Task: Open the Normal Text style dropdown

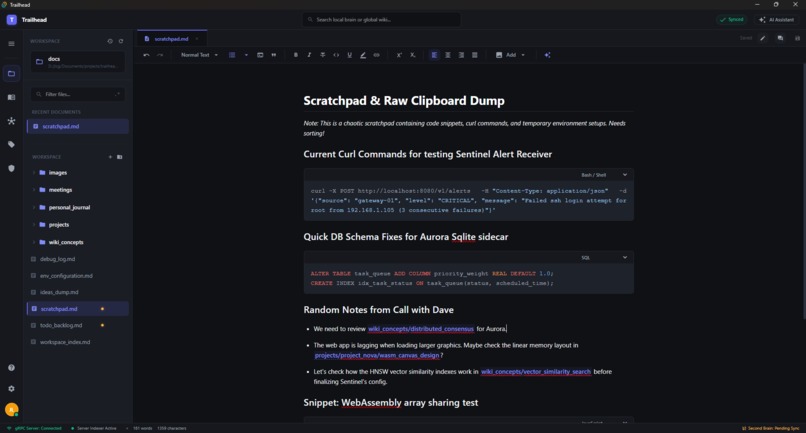Action: 199,55
